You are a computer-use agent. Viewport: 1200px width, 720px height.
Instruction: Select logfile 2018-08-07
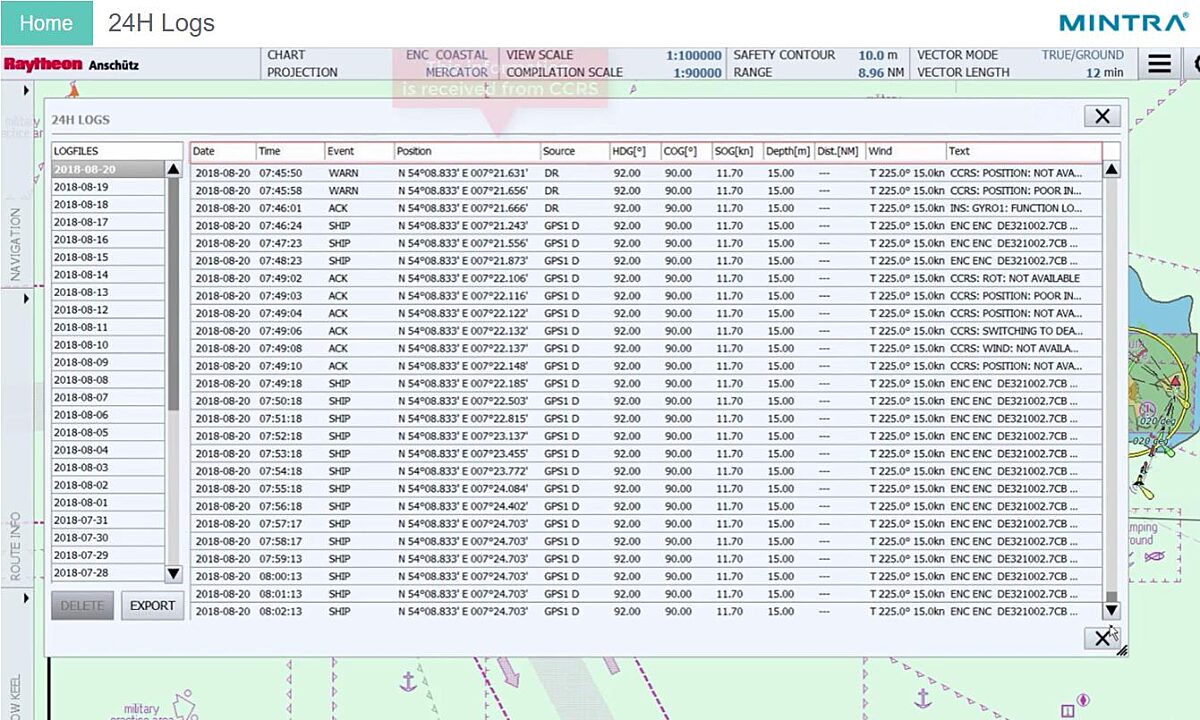[x=108, y=398]
